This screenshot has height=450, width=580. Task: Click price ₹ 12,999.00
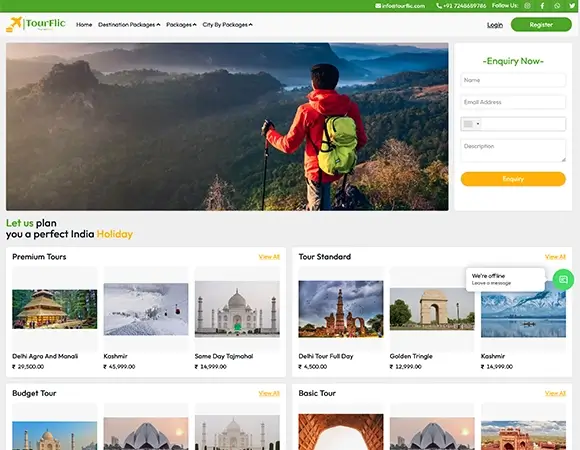[x=405, y=366]
